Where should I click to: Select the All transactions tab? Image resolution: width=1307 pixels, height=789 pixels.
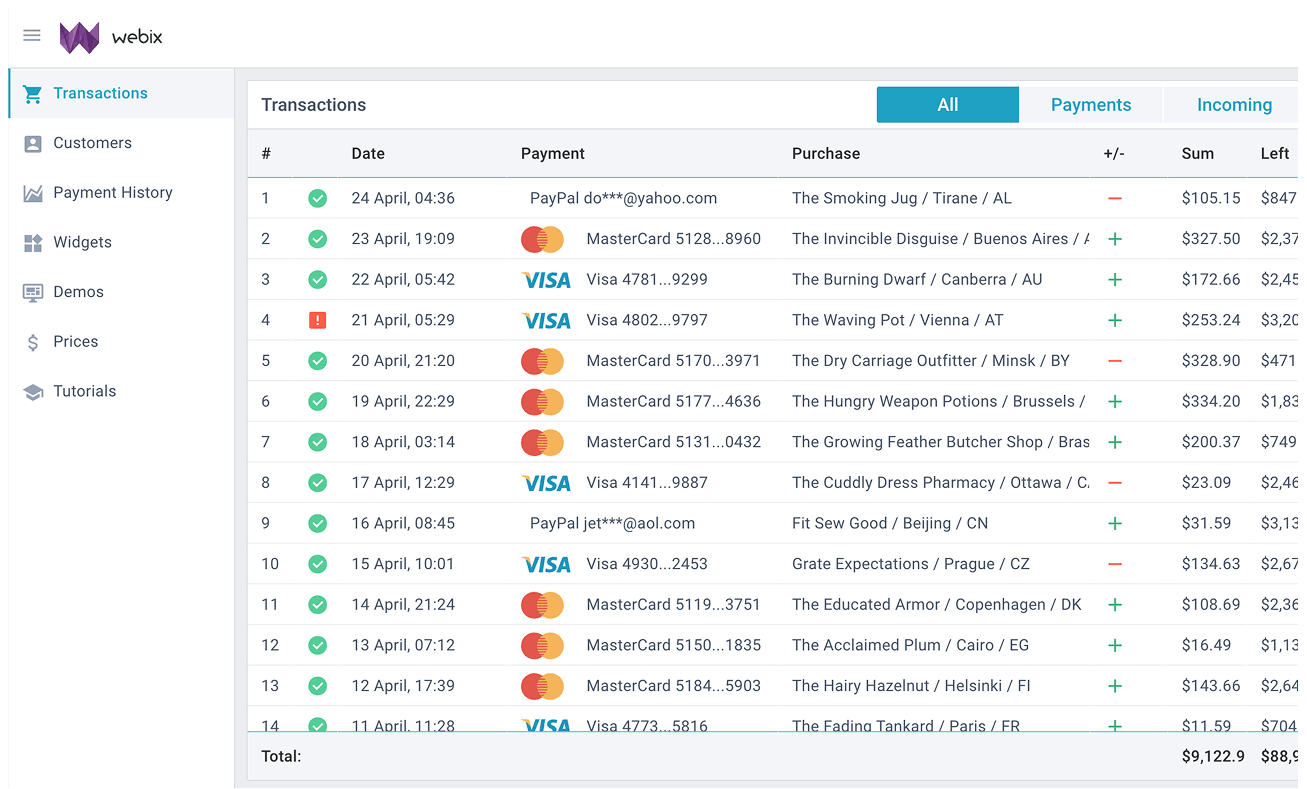947,105
